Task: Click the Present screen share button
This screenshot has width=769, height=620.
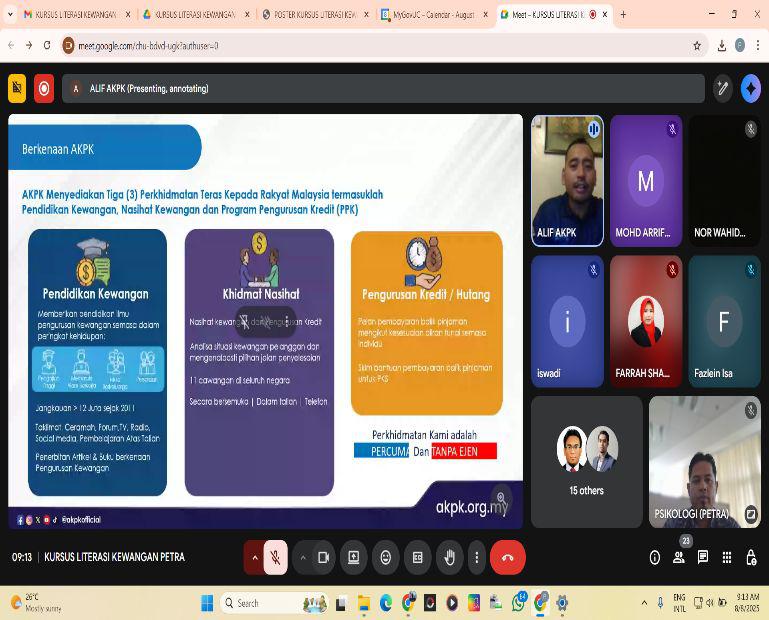Action: [x=353, y=558]
